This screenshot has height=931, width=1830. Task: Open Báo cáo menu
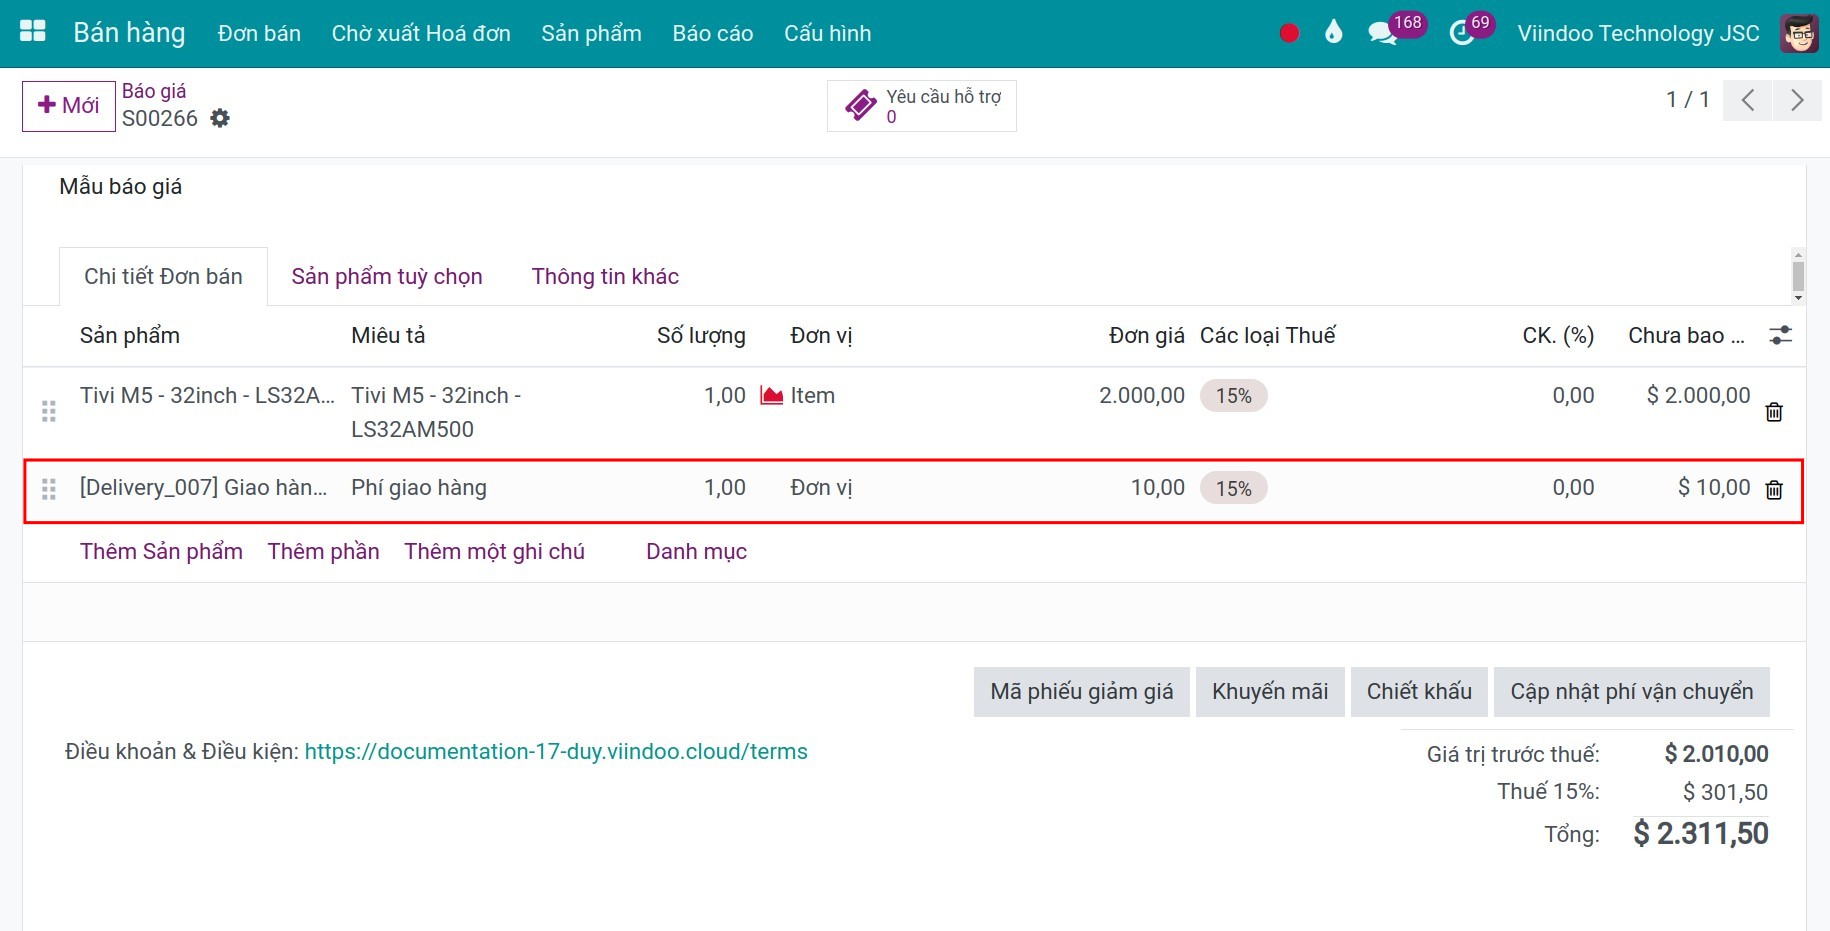pos(713,33)
